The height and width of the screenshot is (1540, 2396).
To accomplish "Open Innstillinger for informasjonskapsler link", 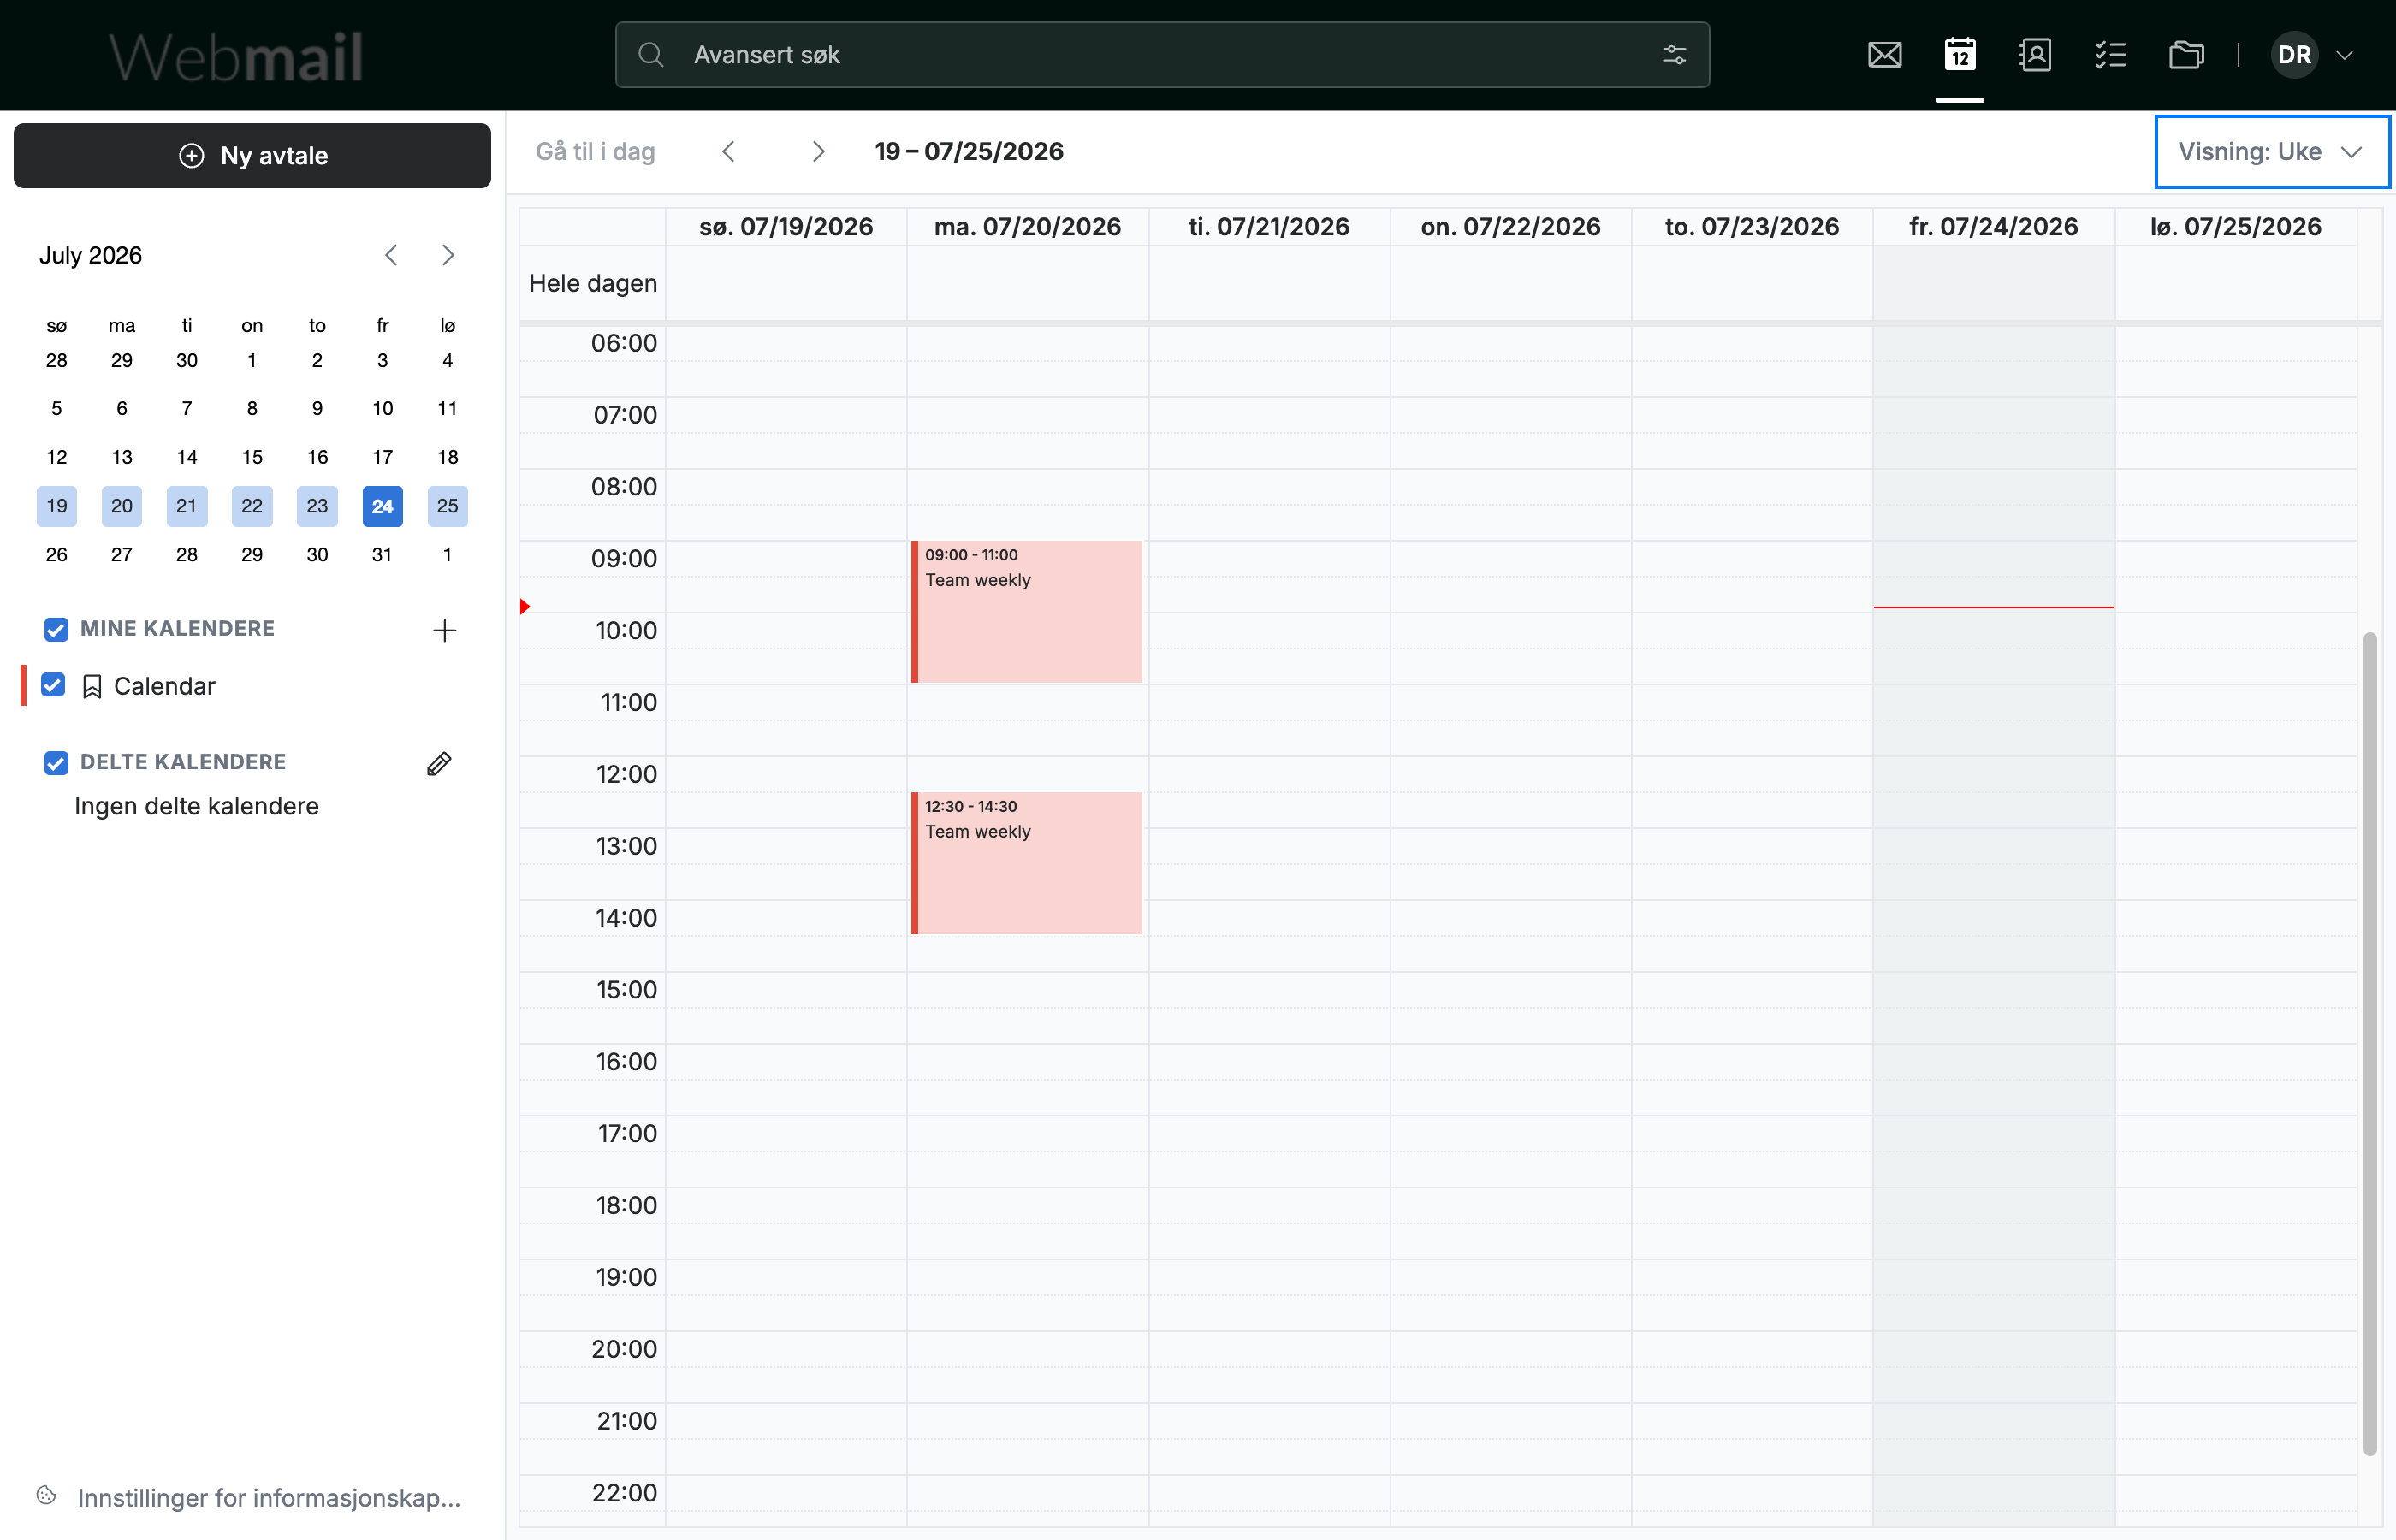I will (269, 1498).
